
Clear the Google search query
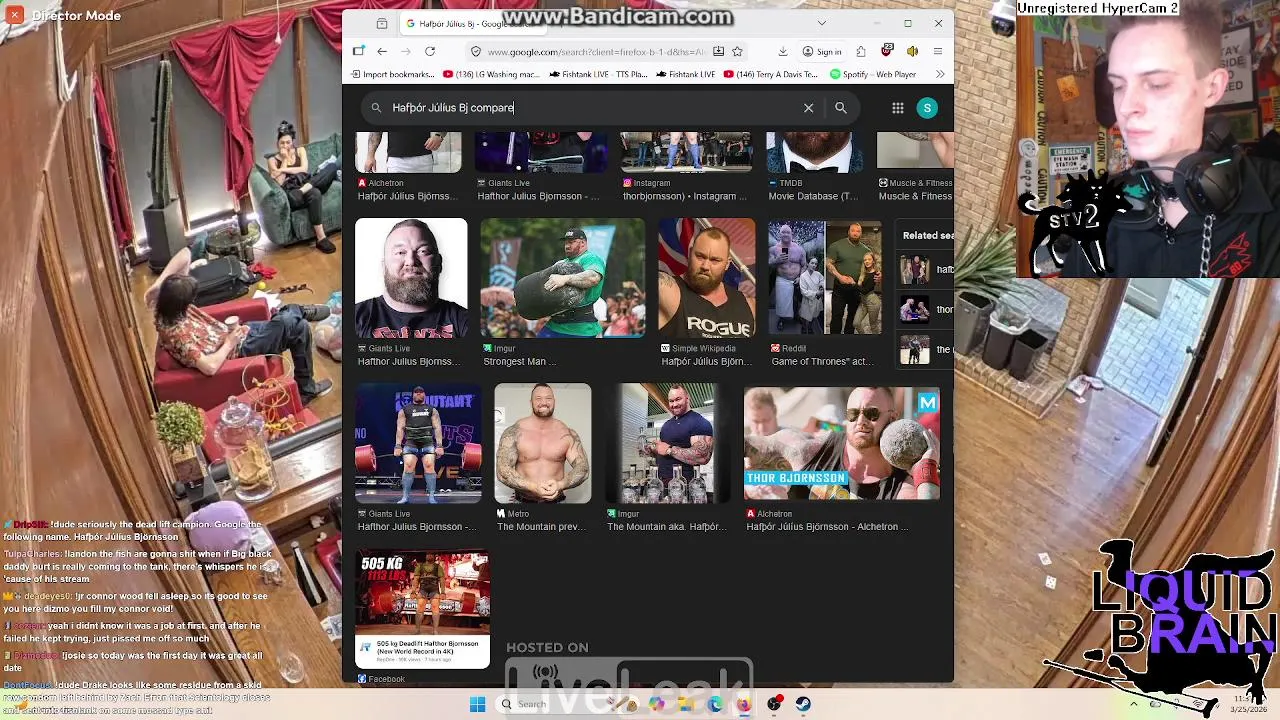(808, 107)
